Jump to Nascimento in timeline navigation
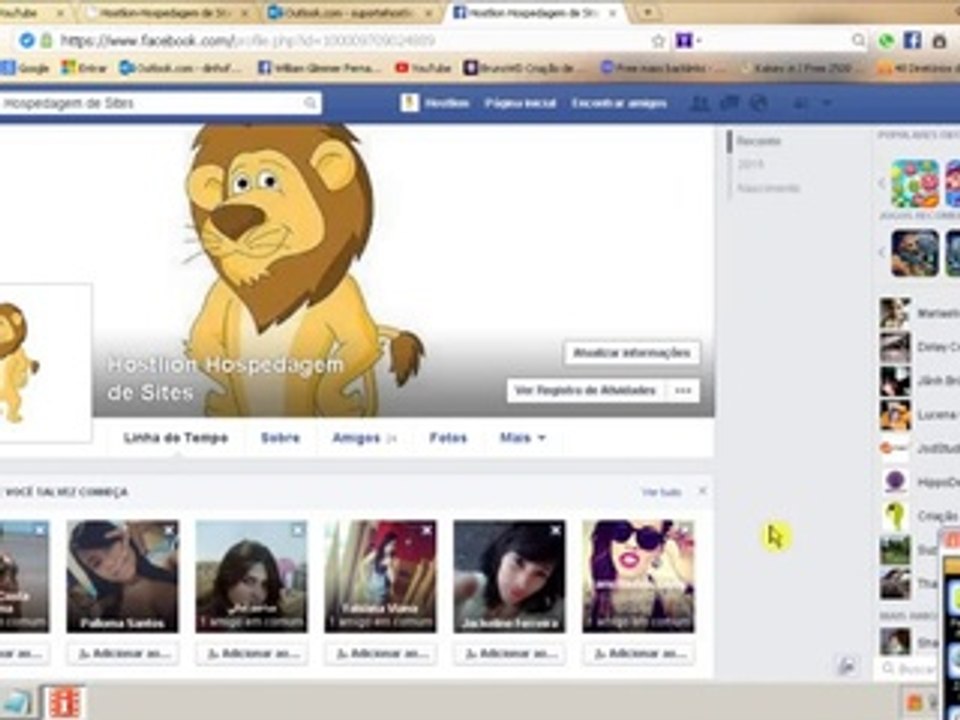960x720 pixels. (x=768, y=188)
